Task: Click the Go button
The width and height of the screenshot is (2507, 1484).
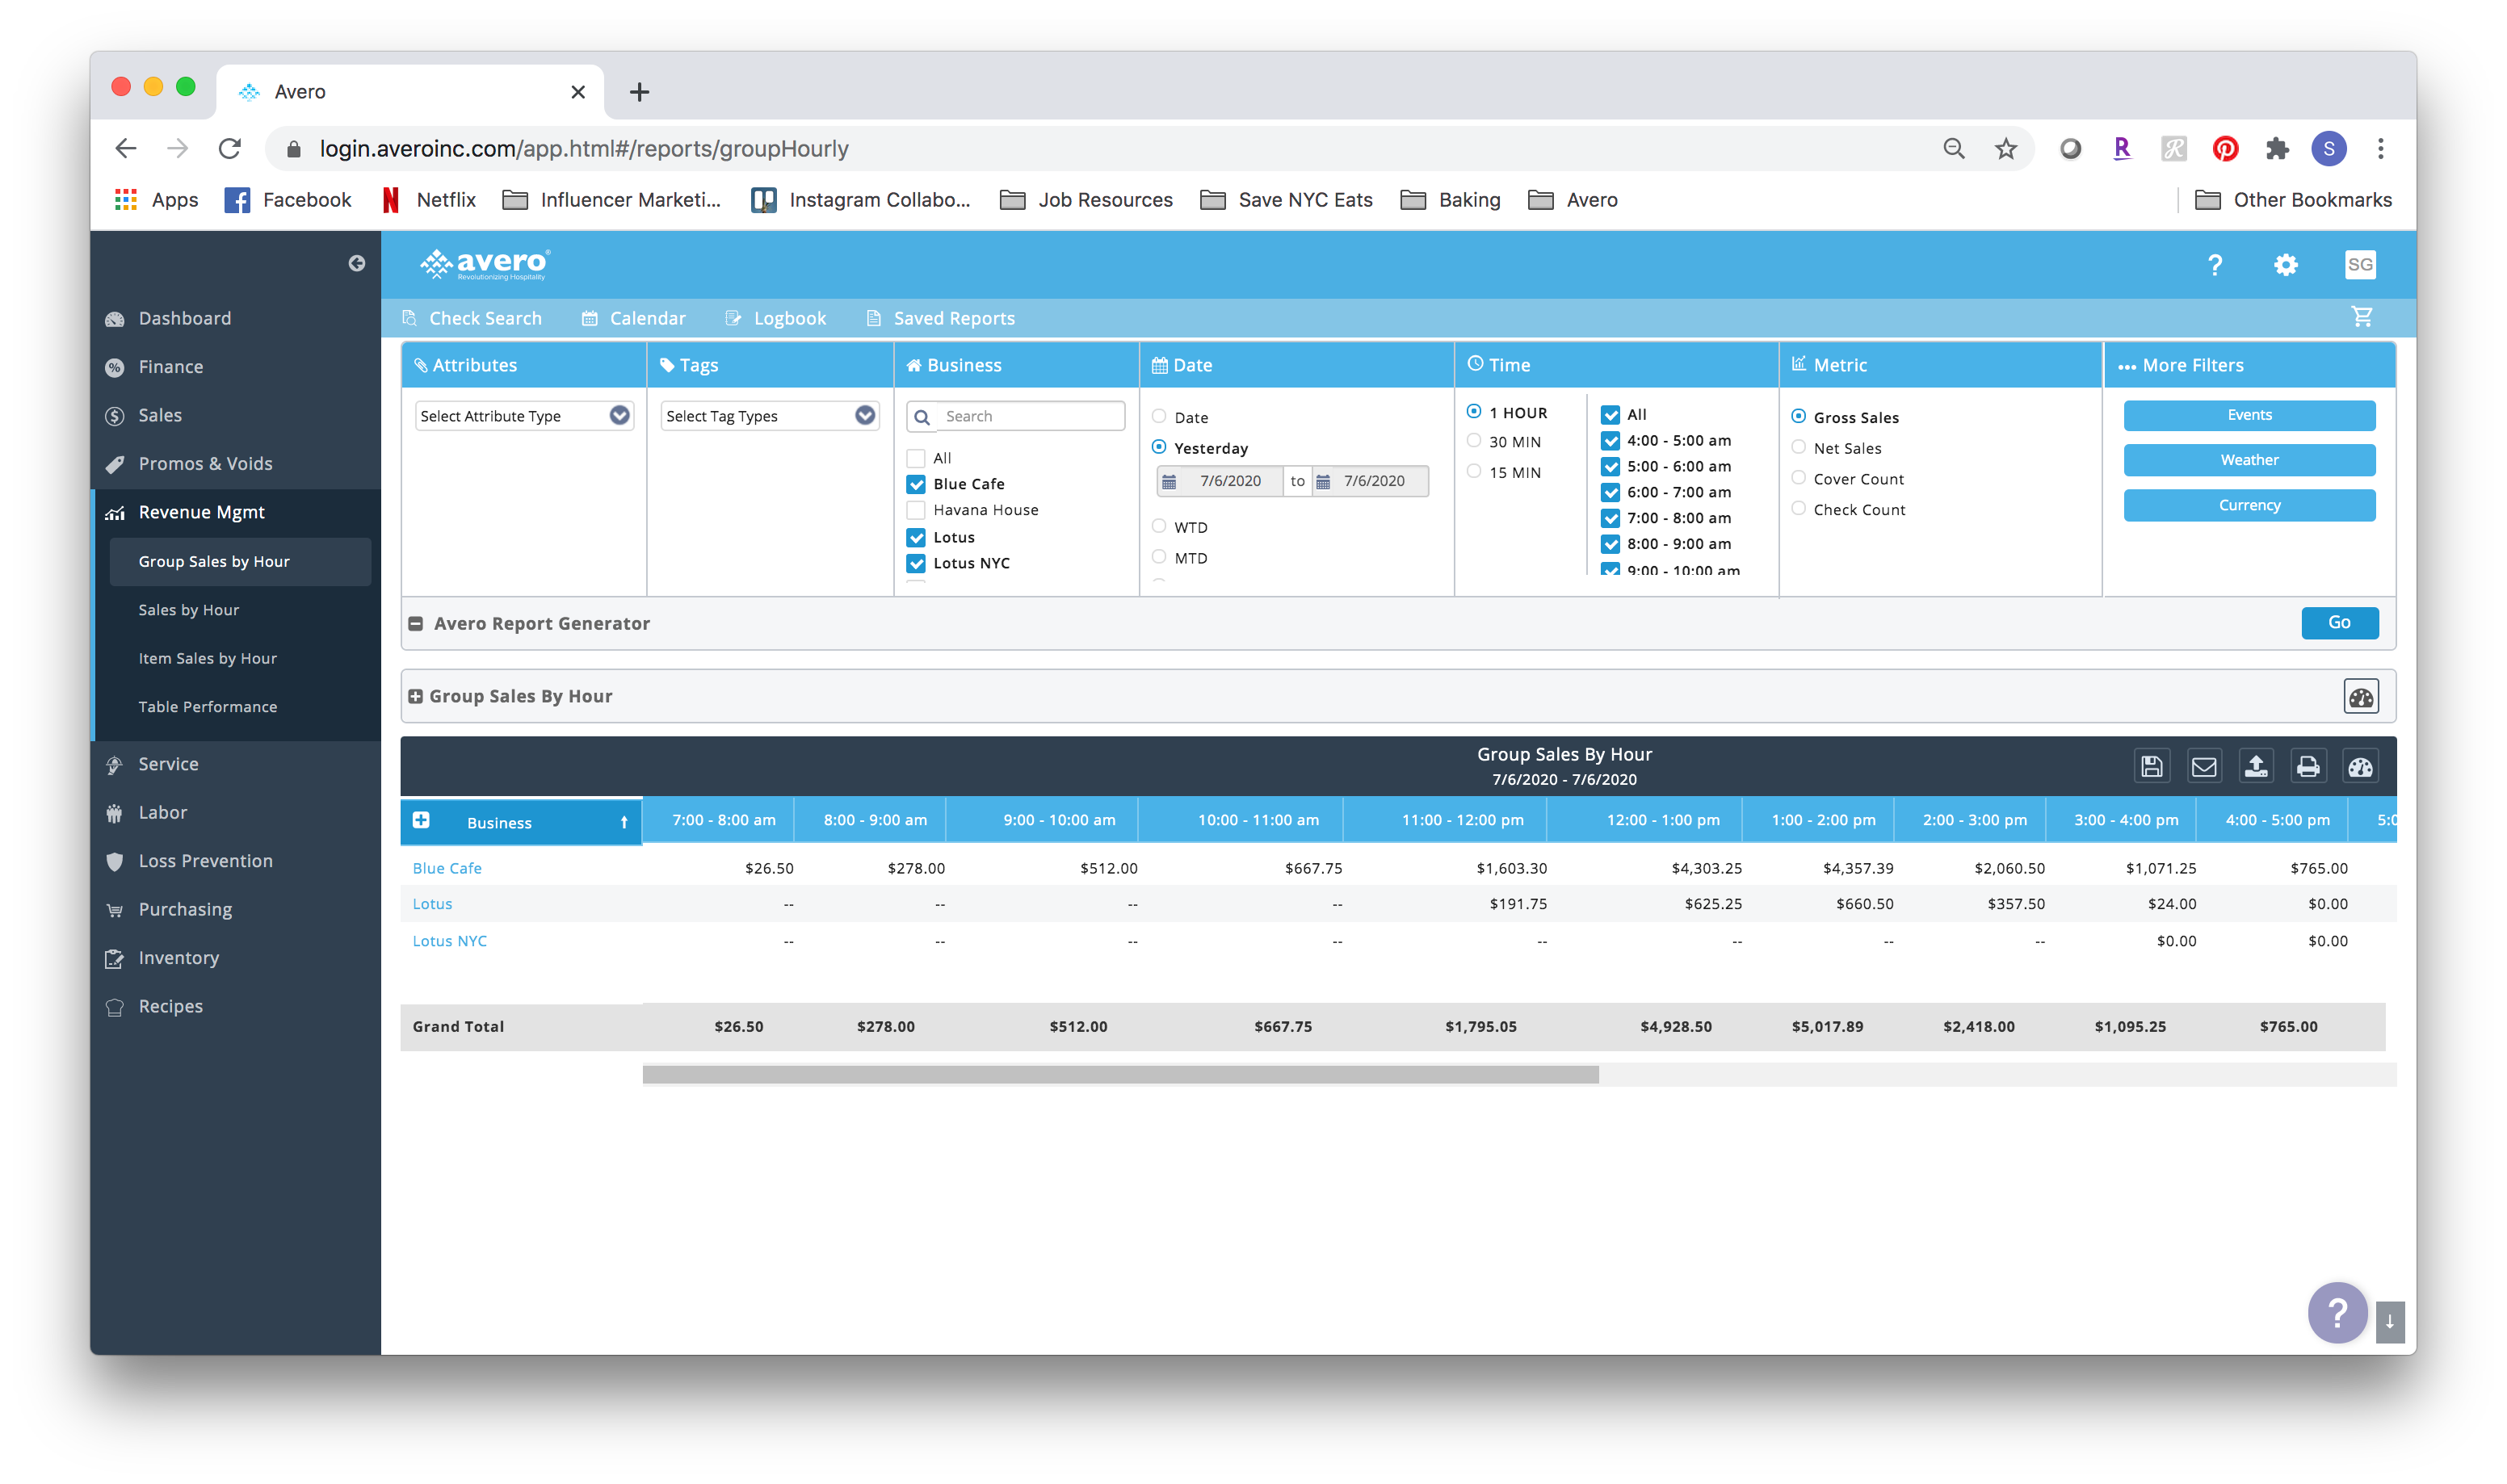Action: 2338,622
